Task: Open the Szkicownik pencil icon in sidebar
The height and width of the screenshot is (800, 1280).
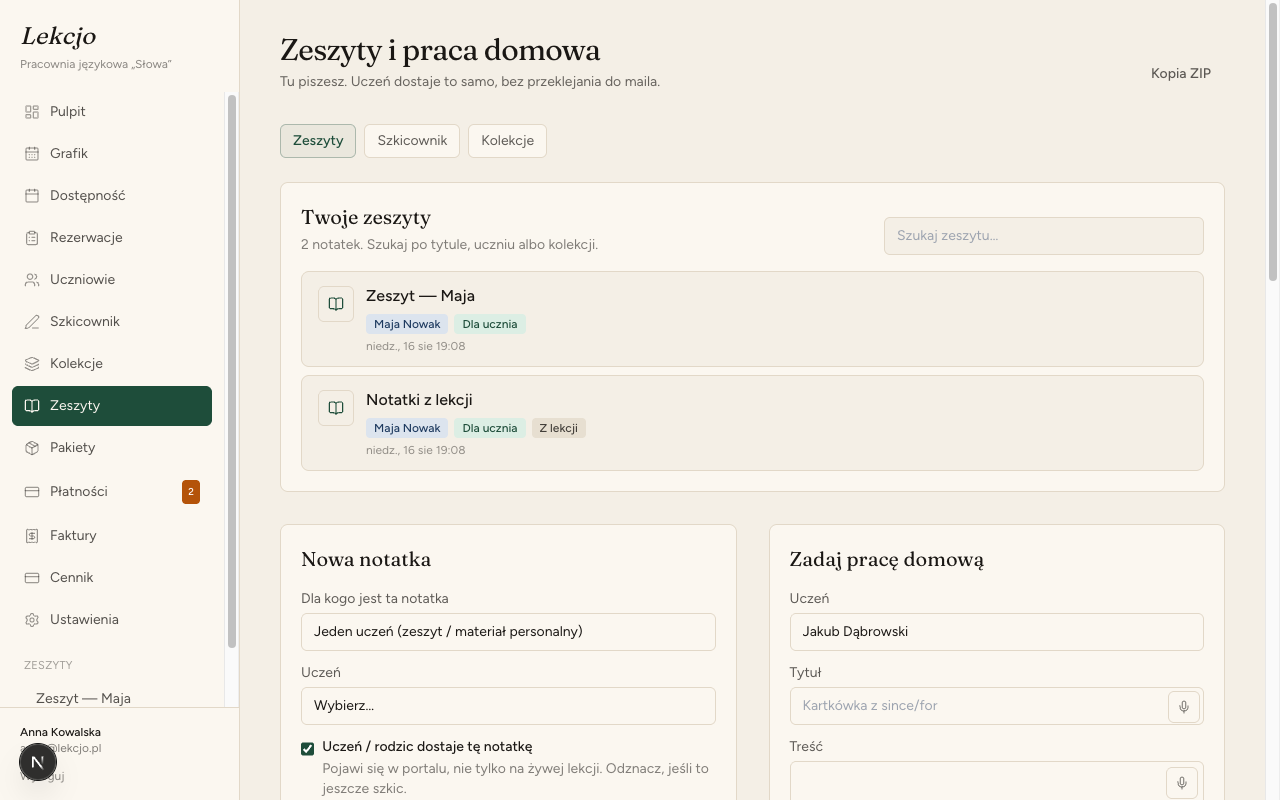Action: click(x=32, y=322)
